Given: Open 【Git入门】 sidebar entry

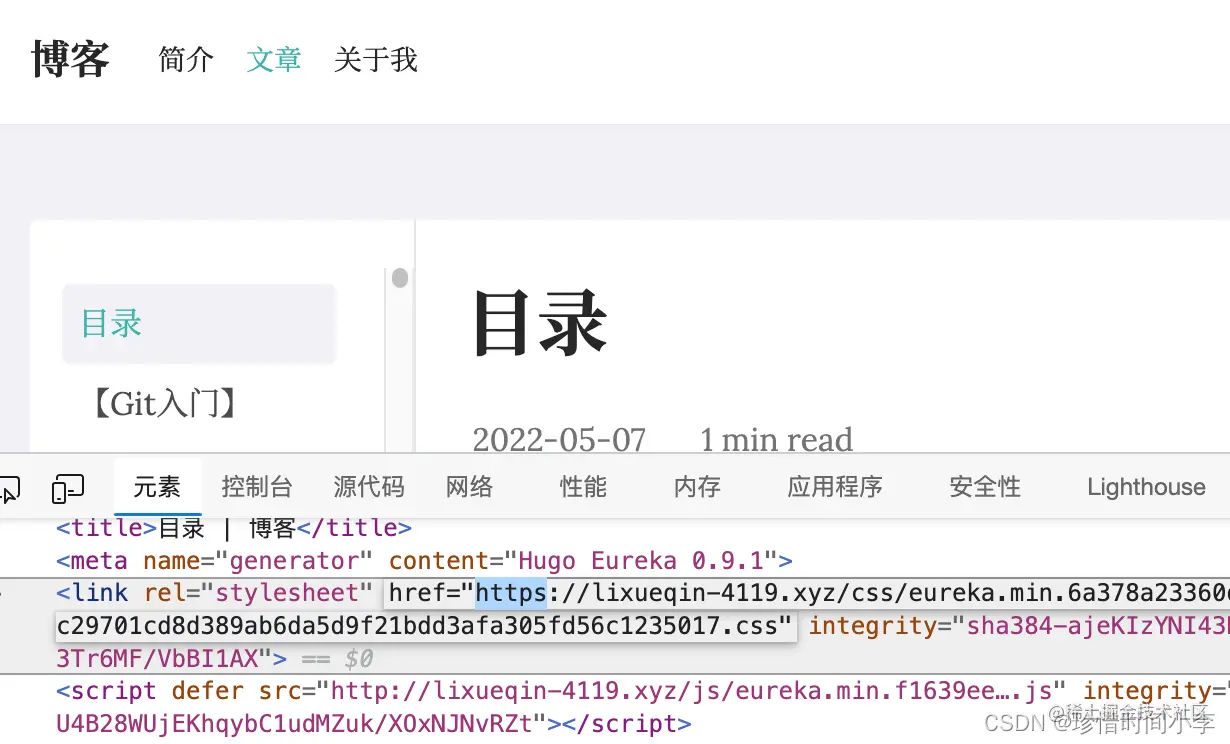Looking at the screenshot, I should point(164,404).
